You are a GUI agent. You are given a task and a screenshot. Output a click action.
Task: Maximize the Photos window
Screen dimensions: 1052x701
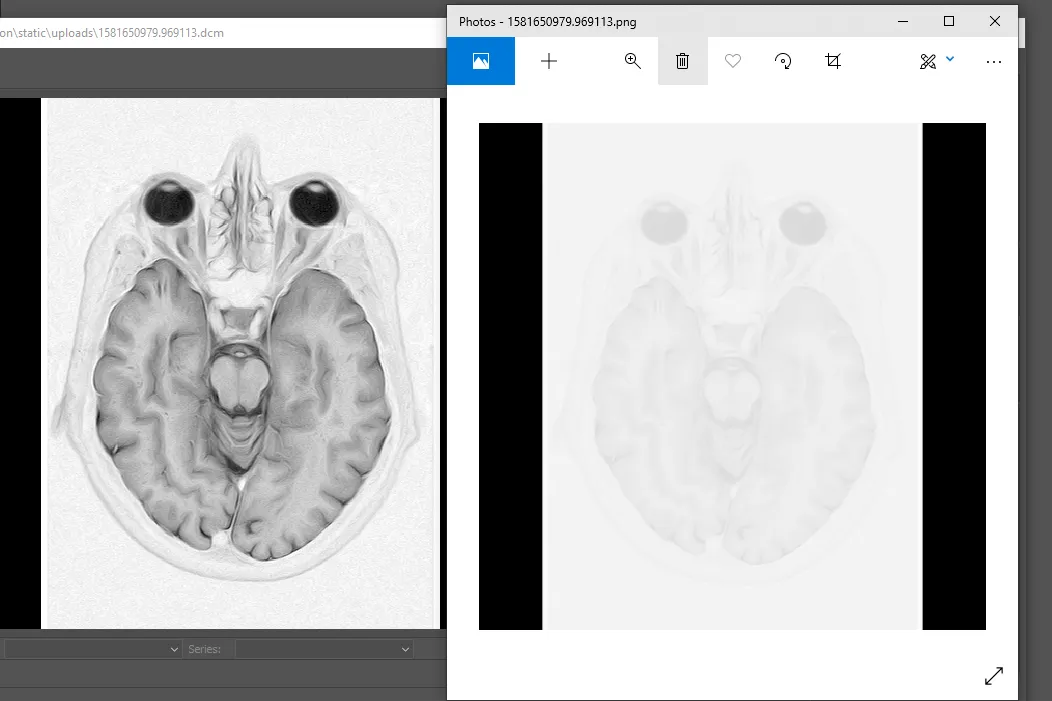pyautogui.click(x=949, y=21)
